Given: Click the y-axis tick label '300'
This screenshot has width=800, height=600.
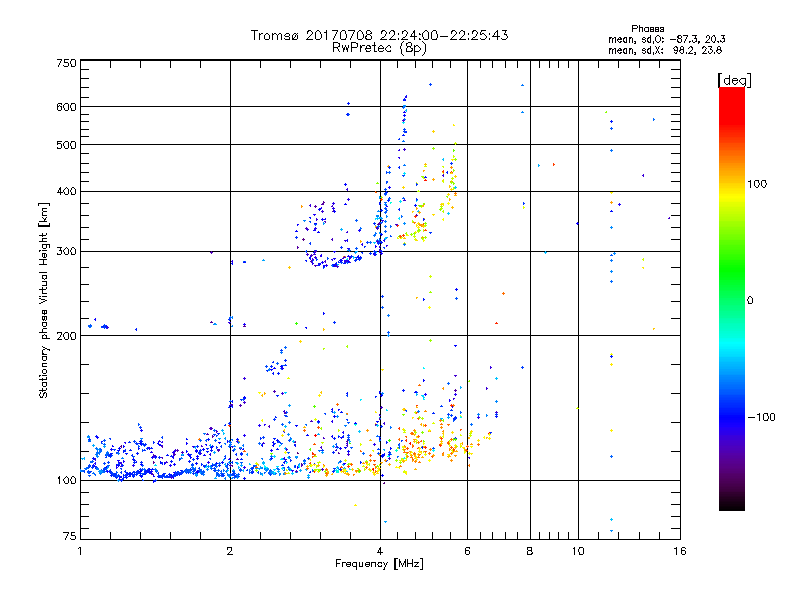Looking at the screenshot, I should [67, 252].
